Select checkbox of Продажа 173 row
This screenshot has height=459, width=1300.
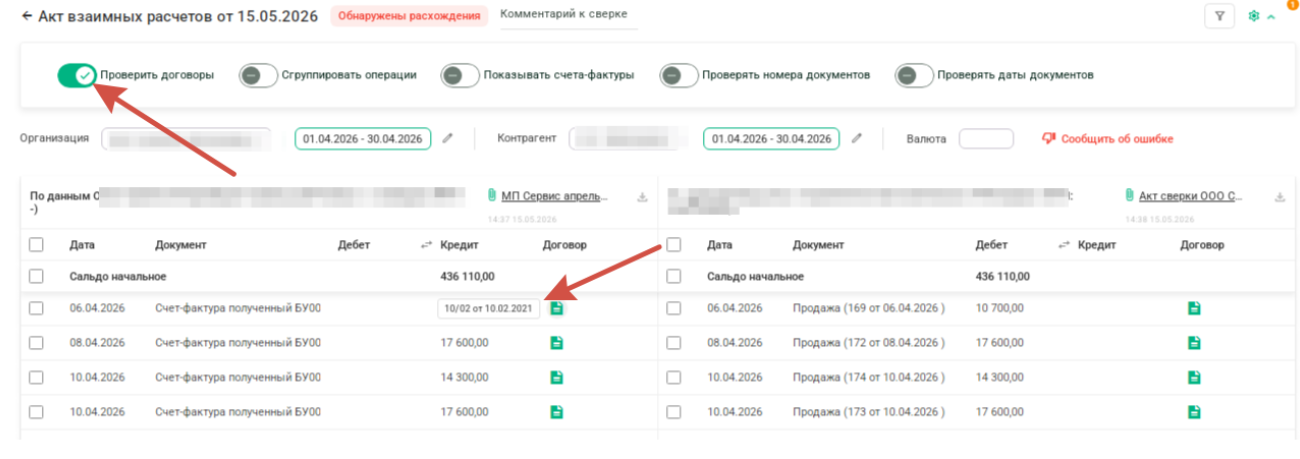[x=674, y=411]
